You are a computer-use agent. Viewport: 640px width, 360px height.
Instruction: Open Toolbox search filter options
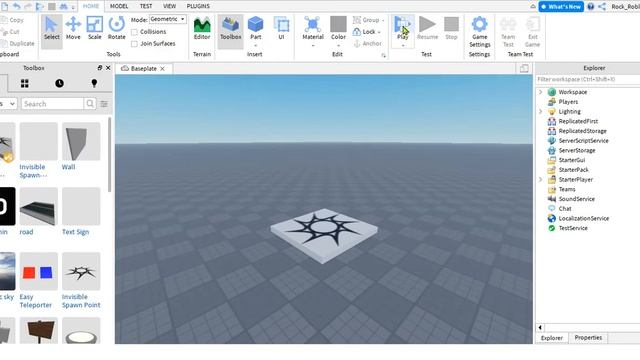click(104, 104)
